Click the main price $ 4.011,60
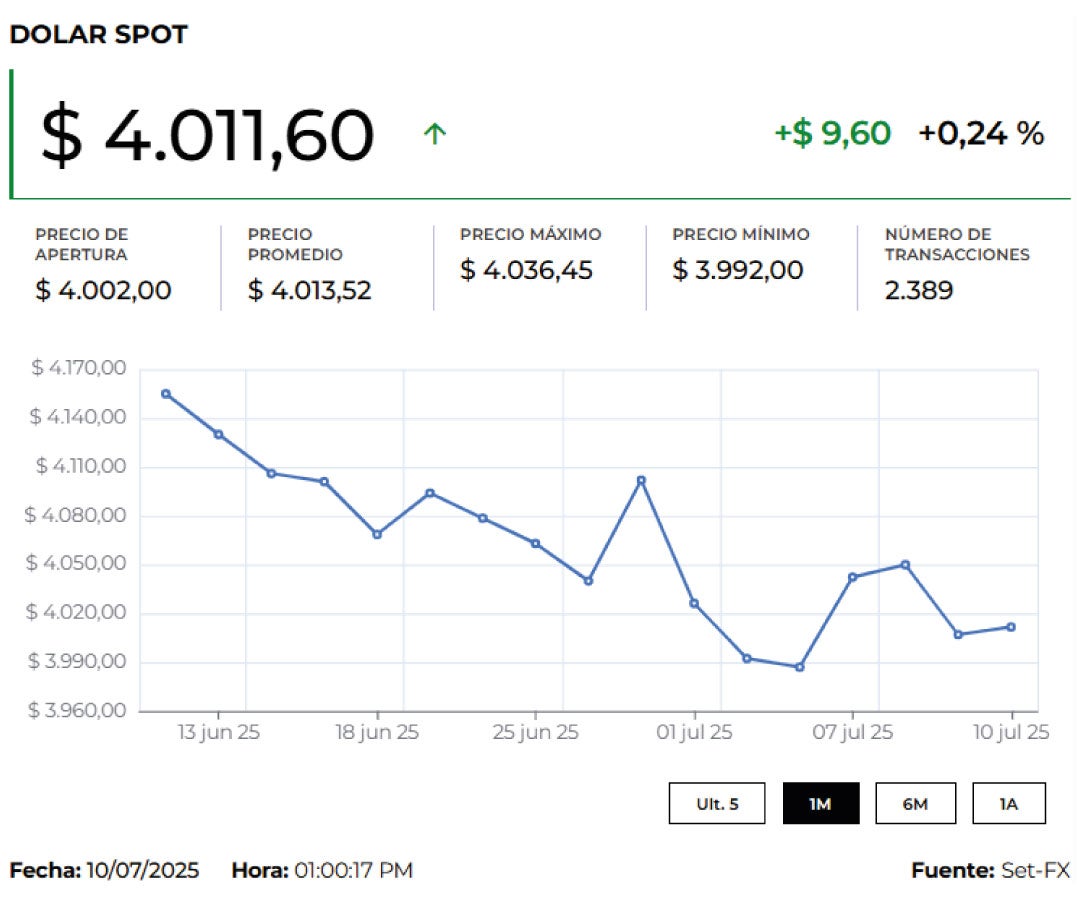The image size is (1080, 900). click(207, 135)
